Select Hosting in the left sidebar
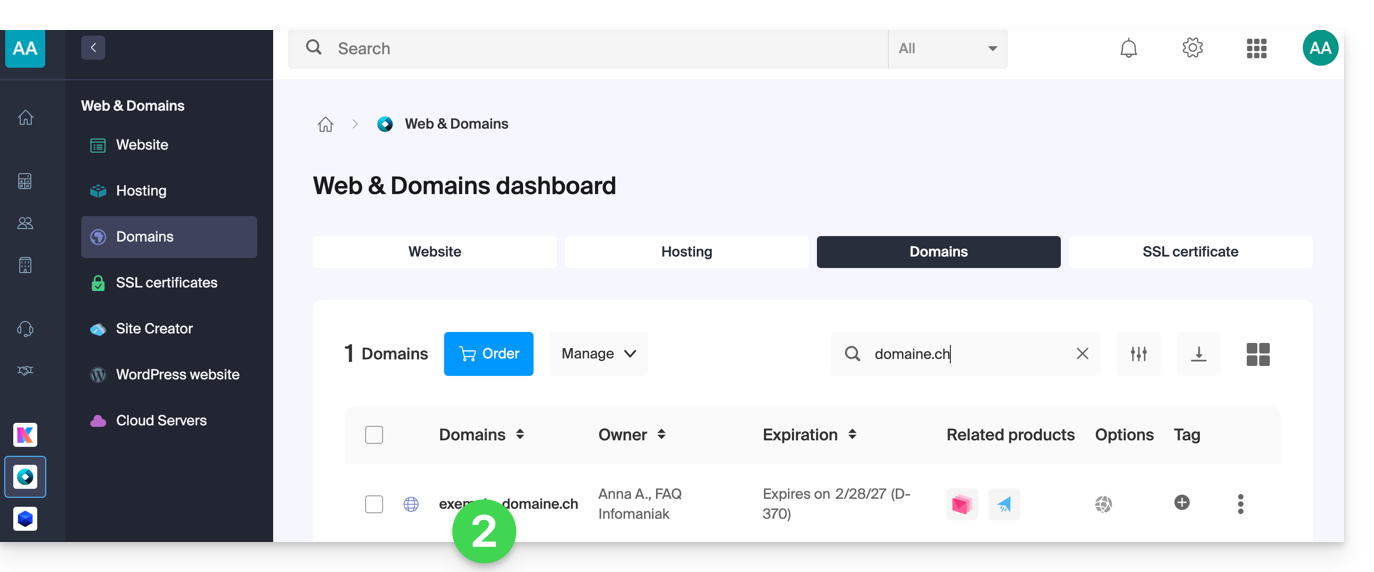Viewport: 1374px width, 572px height. click(141, 191)
